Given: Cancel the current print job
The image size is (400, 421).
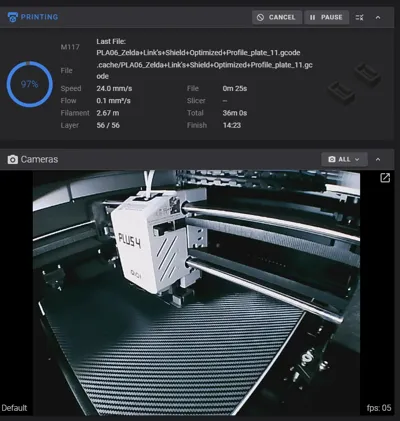Looking at the screenshot, I should click(277, 17).
